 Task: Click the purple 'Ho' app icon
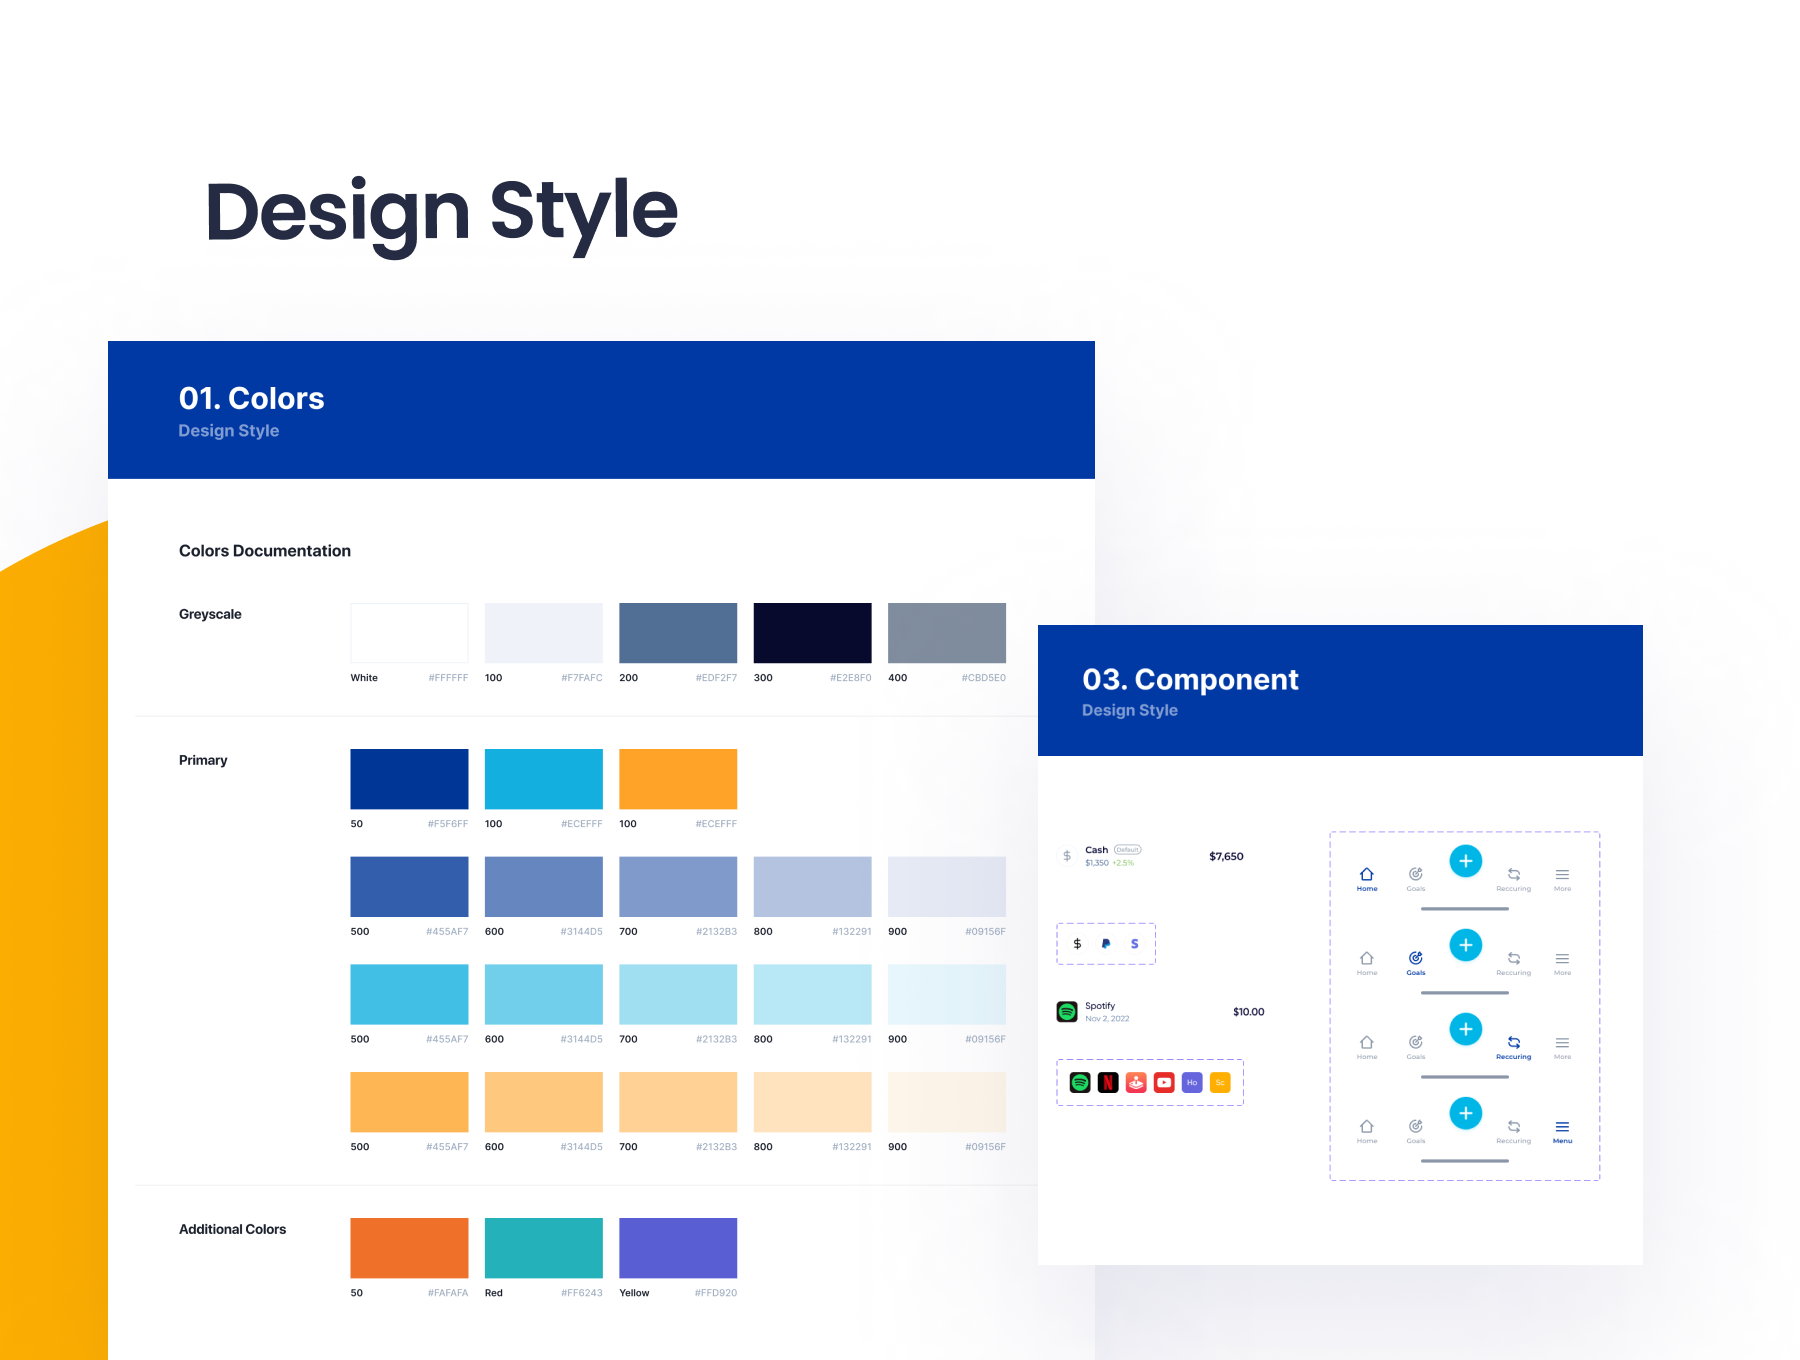tap(1192, 1082)
